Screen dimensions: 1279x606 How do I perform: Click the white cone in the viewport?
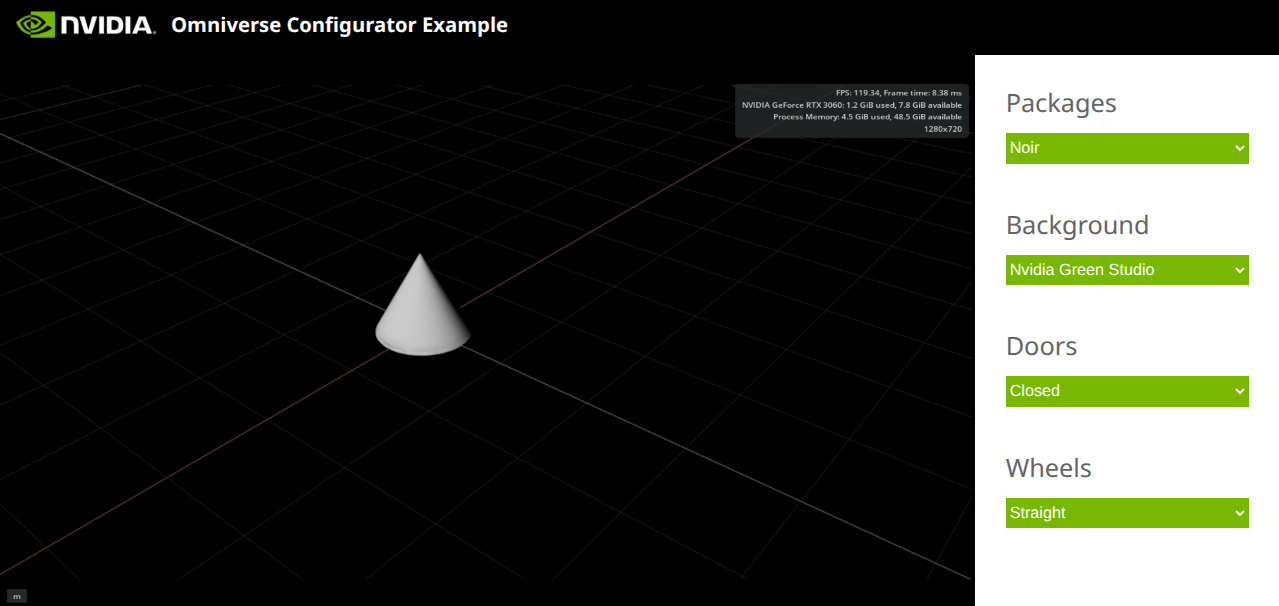[x=422, y=305]
